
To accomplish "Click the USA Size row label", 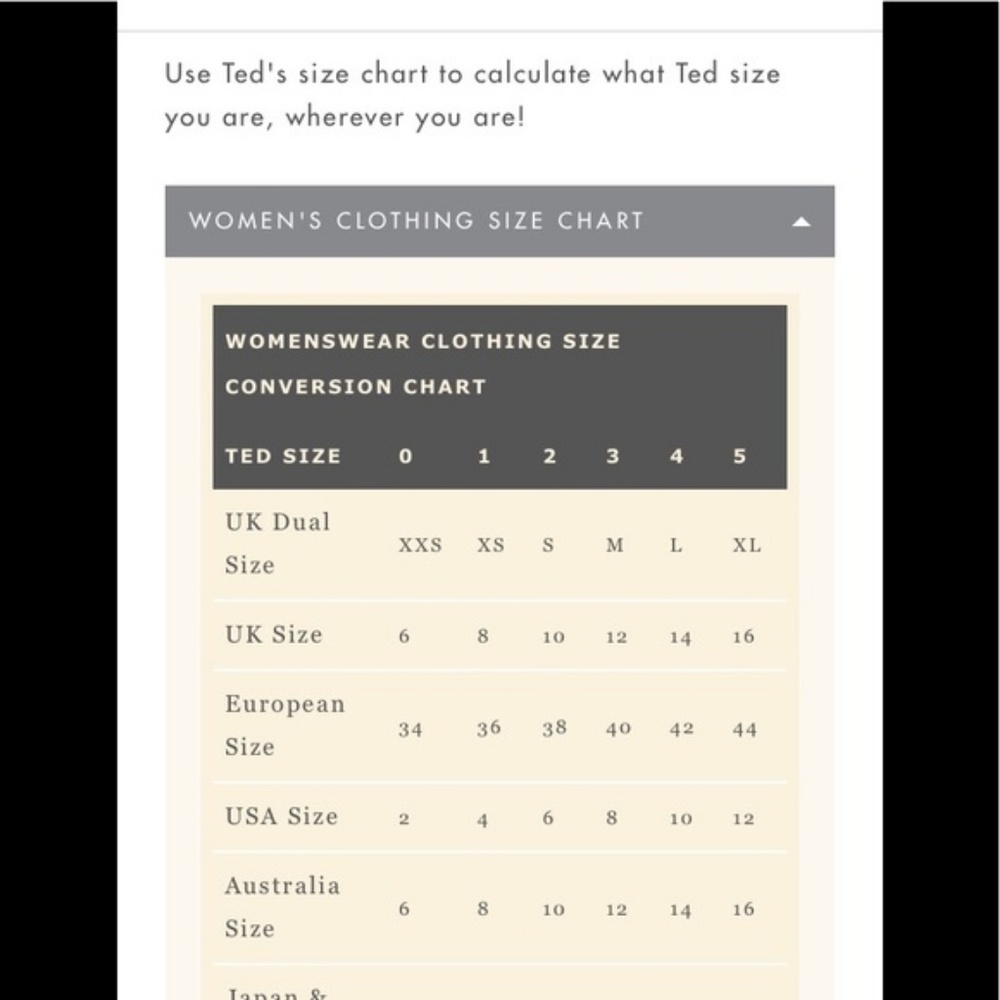I will (281, 816).
